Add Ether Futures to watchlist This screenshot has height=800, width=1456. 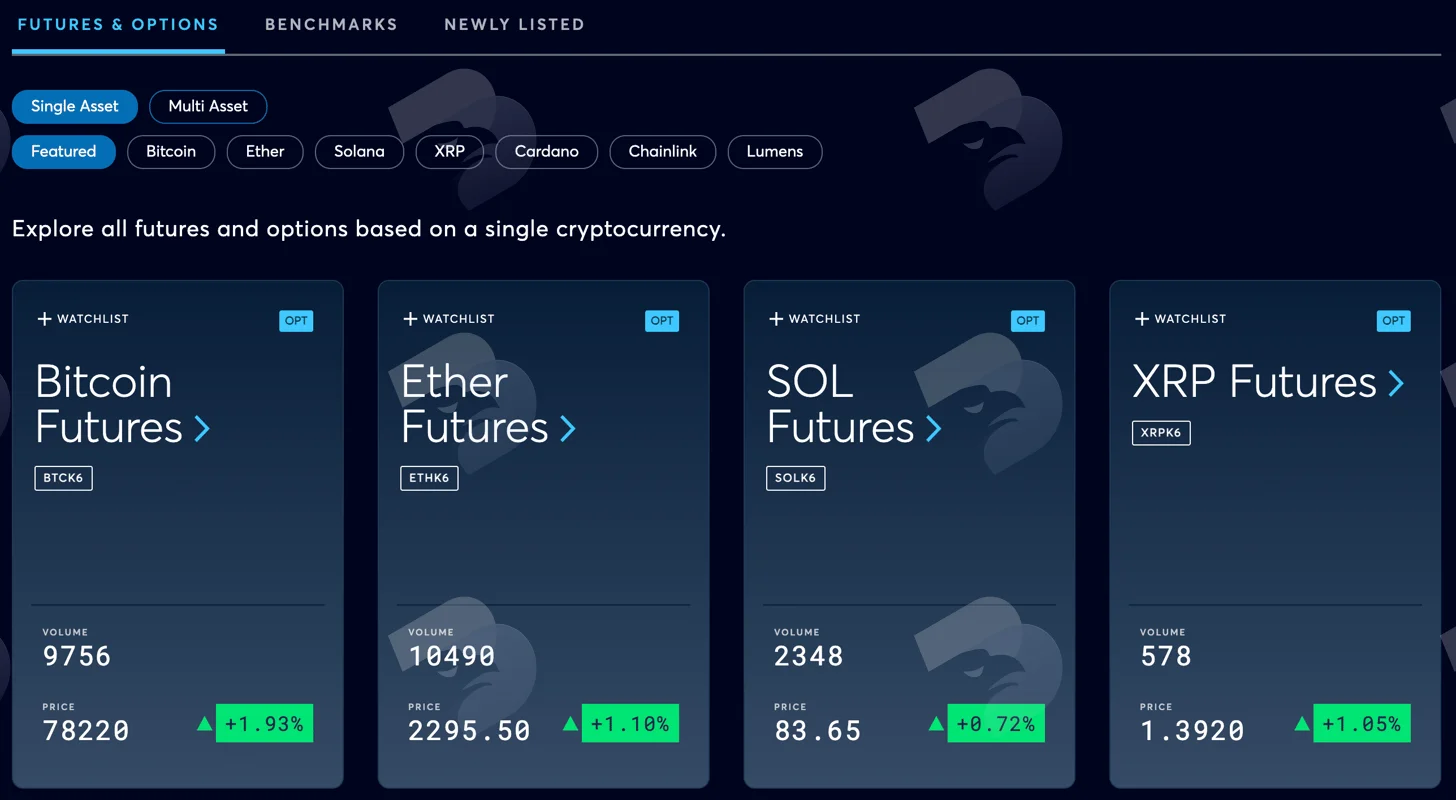449,319
